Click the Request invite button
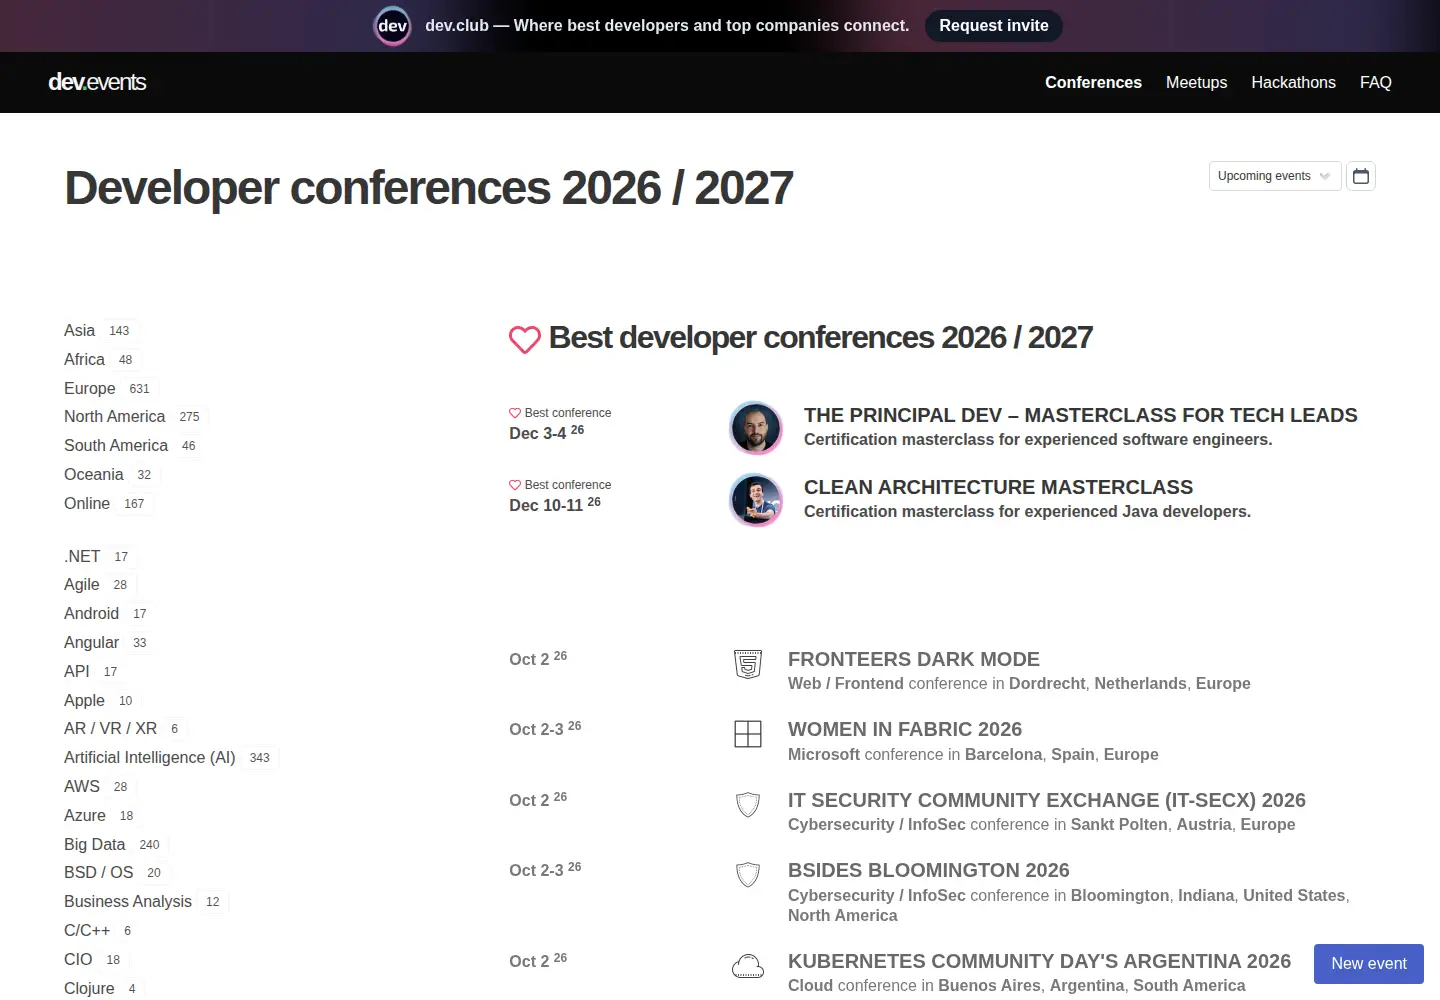Image resolution: width=1440 pixels, height=1000 pixels. (994, 26)
